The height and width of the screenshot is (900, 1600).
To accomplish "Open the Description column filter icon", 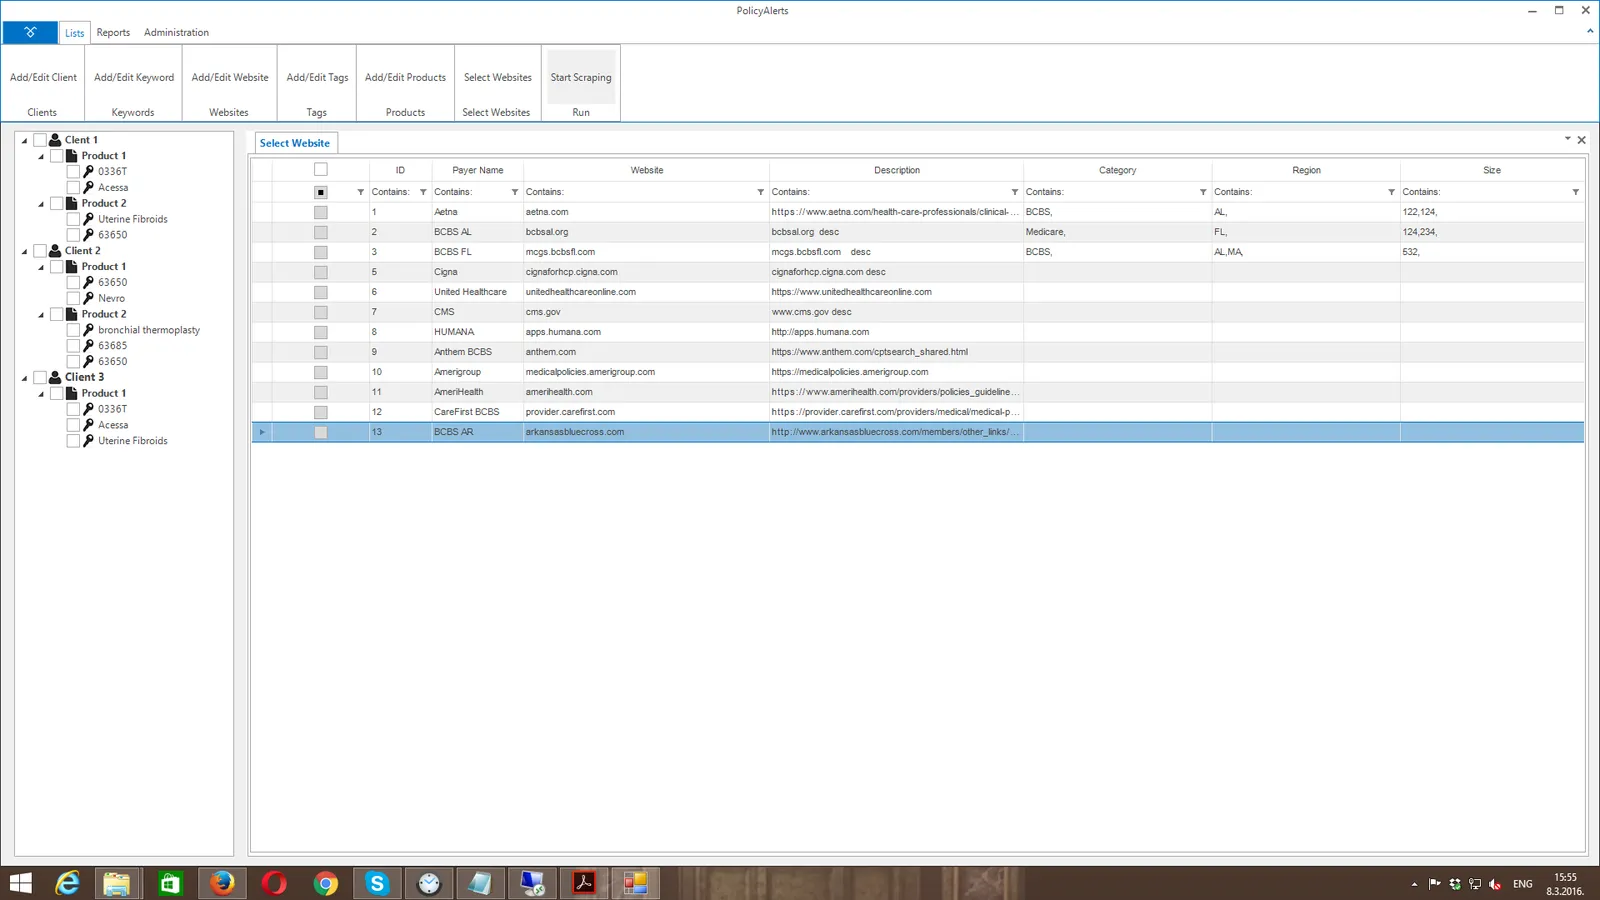I will point(1015,192).
